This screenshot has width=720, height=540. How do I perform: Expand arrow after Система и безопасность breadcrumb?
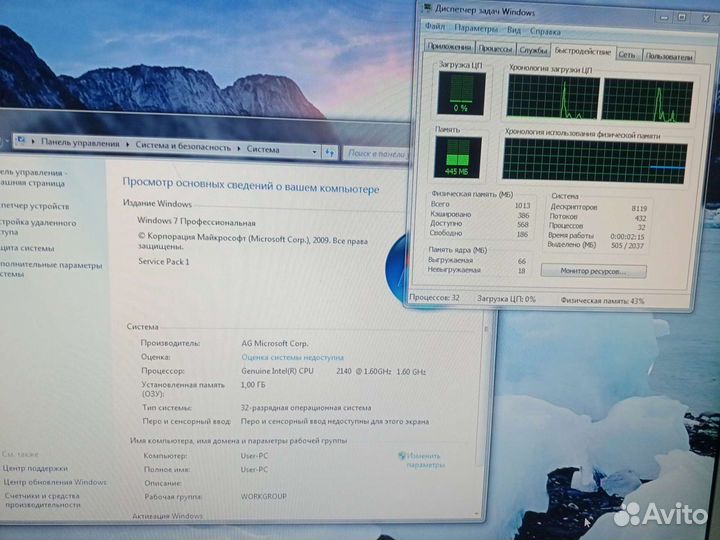tap(239, 148)
